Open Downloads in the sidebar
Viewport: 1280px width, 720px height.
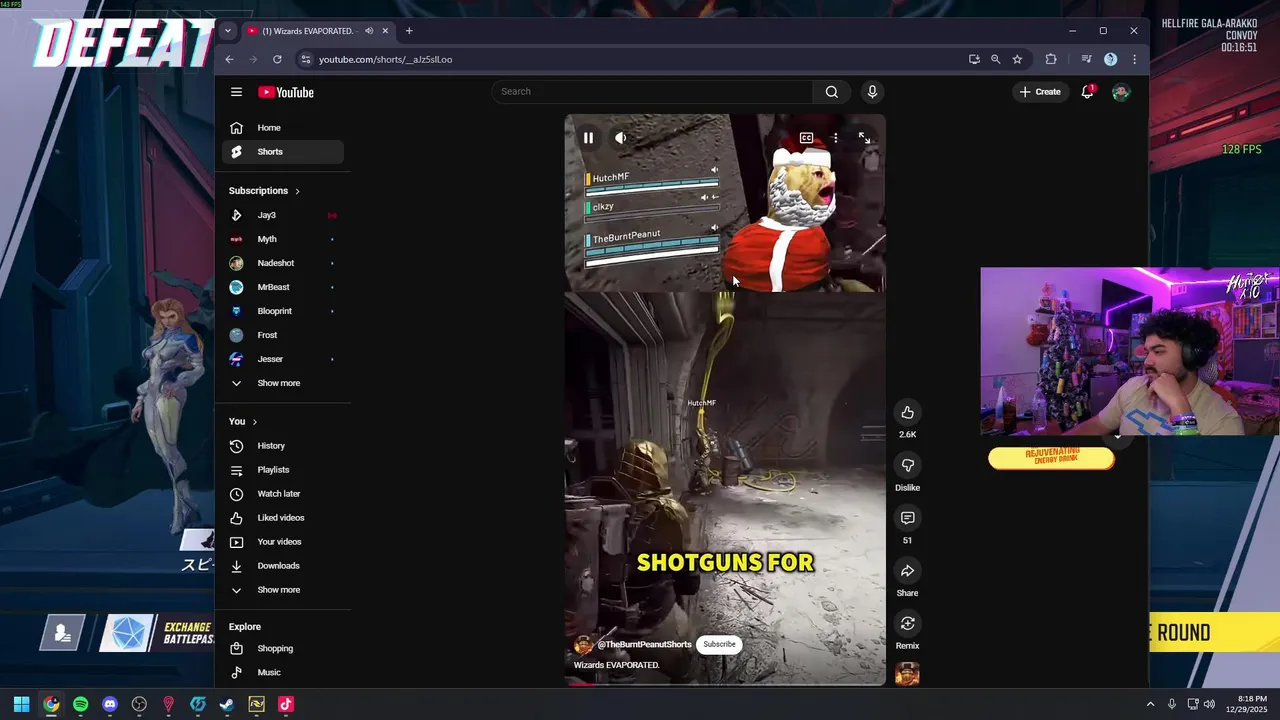(283, 566)
